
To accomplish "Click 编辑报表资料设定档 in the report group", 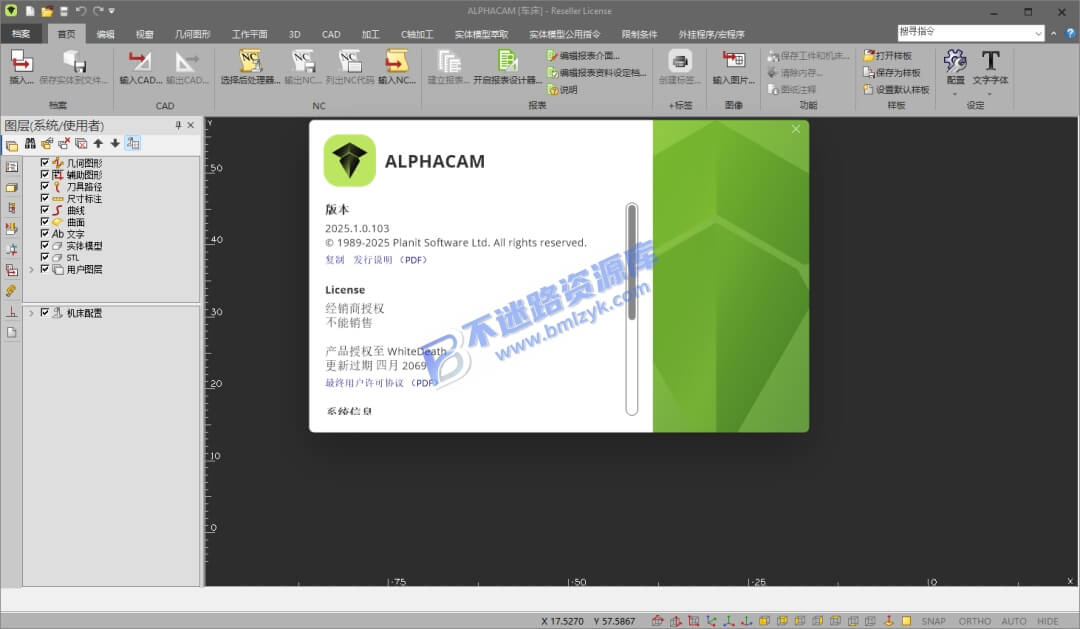I will pos(596,72).
